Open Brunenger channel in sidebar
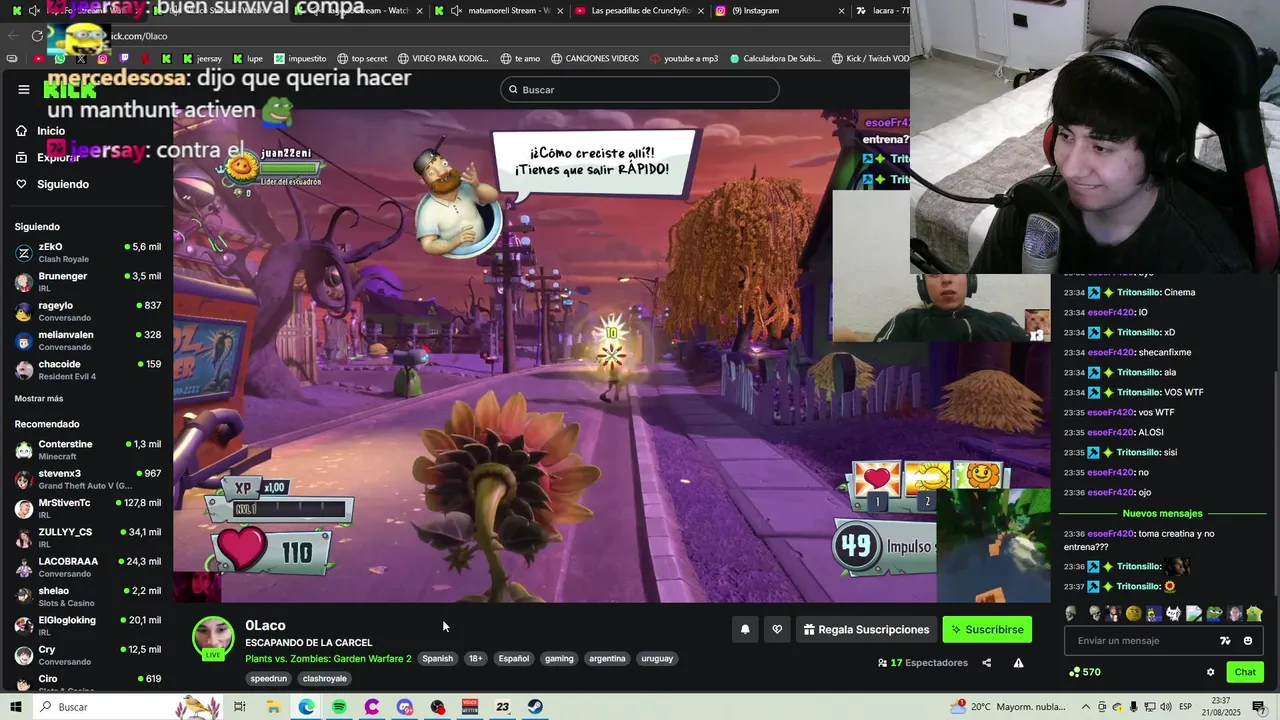Screen dimensions: 1280x720 point(87,282)
